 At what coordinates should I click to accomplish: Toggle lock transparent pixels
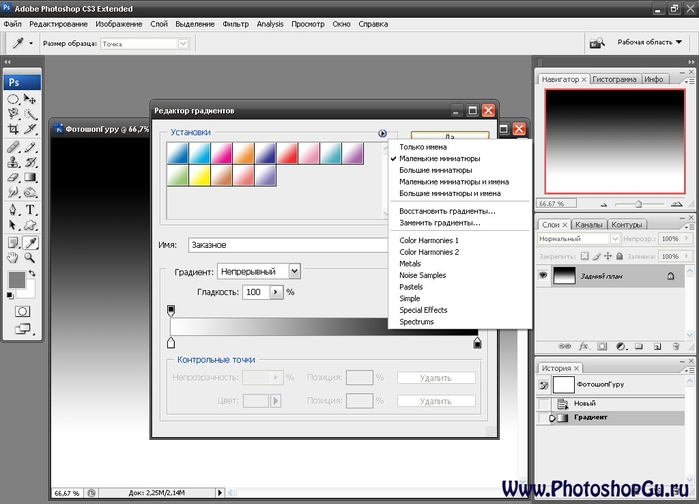point(585,256)
